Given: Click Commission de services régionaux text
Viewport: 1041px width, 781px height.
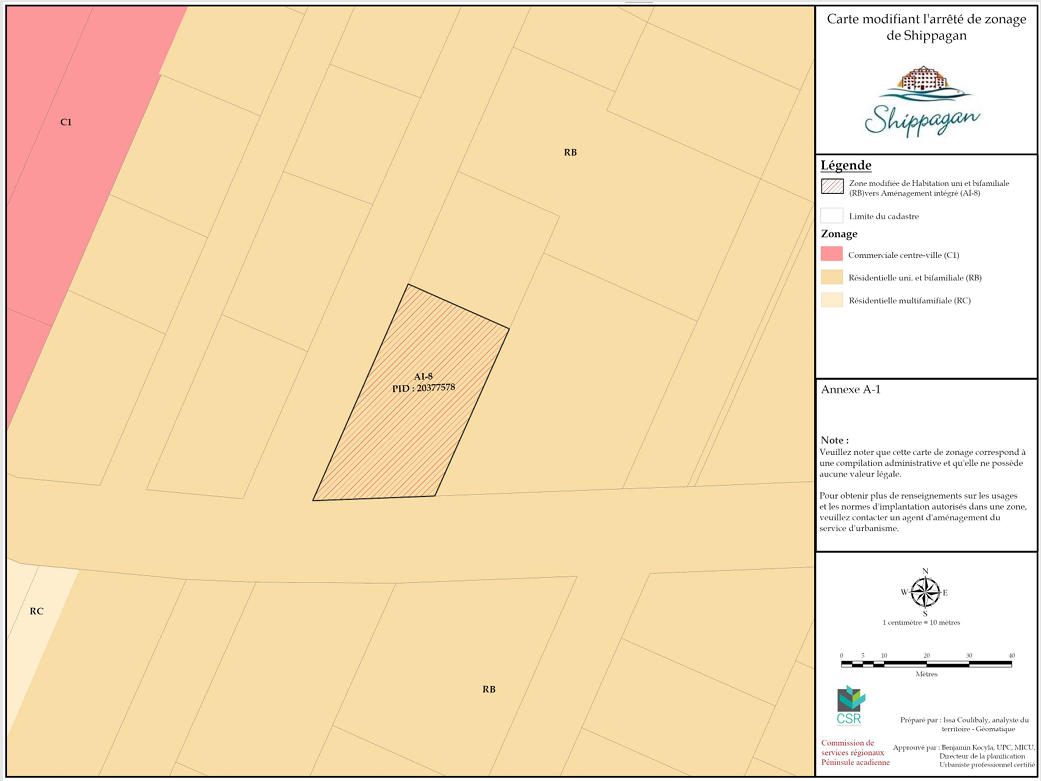Looking at the screenshot, I should 852,752.
